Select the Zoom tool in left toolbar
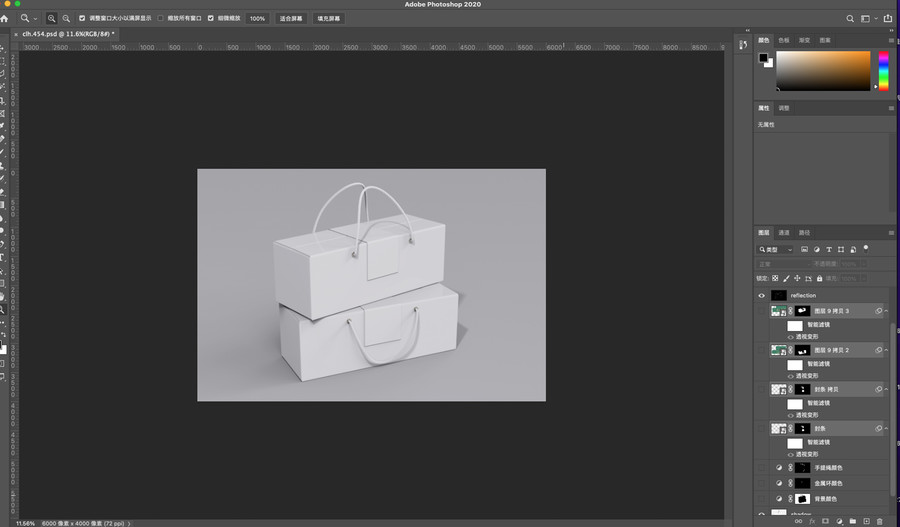This screenshot has width=900, height=527. click(3, 309)
